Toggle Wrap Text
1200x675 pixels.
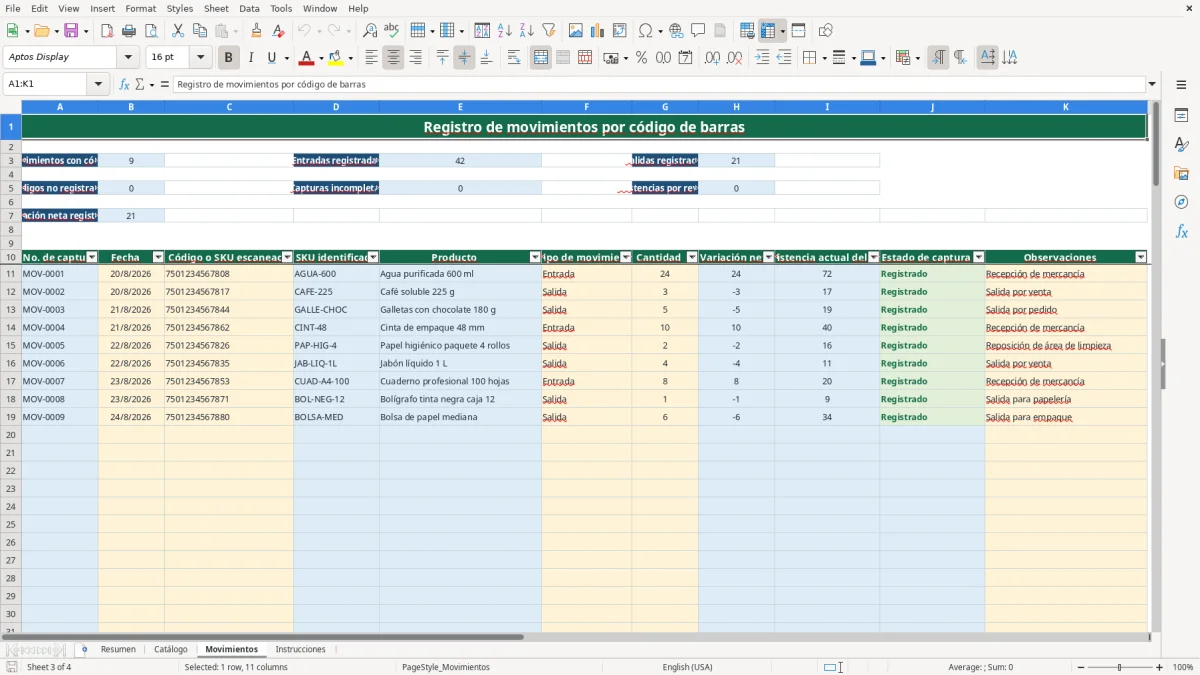pos(514,58)
